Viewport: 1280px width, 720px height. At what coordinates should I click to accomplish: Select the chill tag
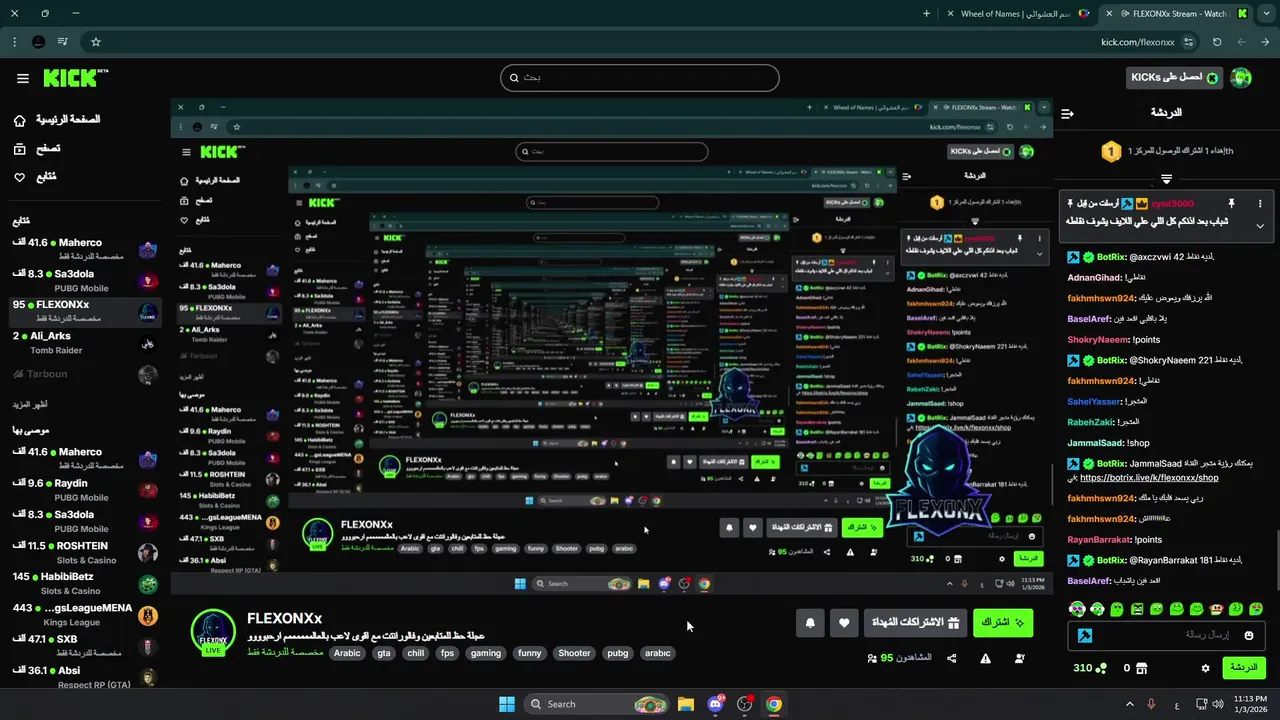pos(416,653)
